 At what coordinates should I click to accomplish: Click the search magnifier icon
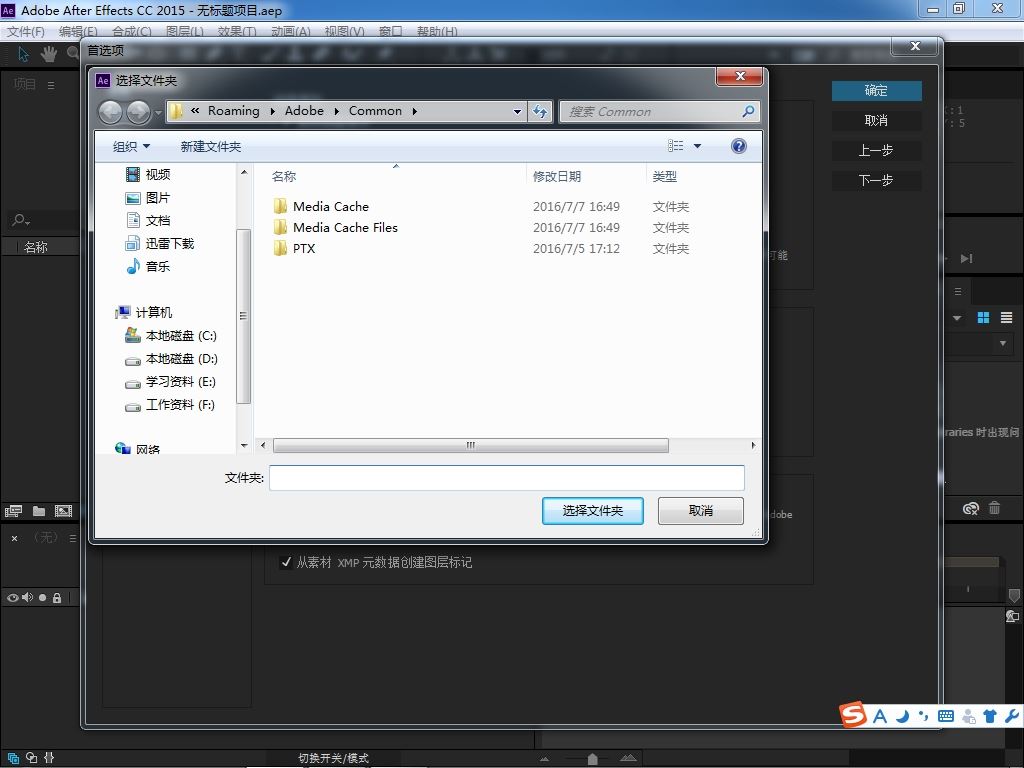point(748,111)
